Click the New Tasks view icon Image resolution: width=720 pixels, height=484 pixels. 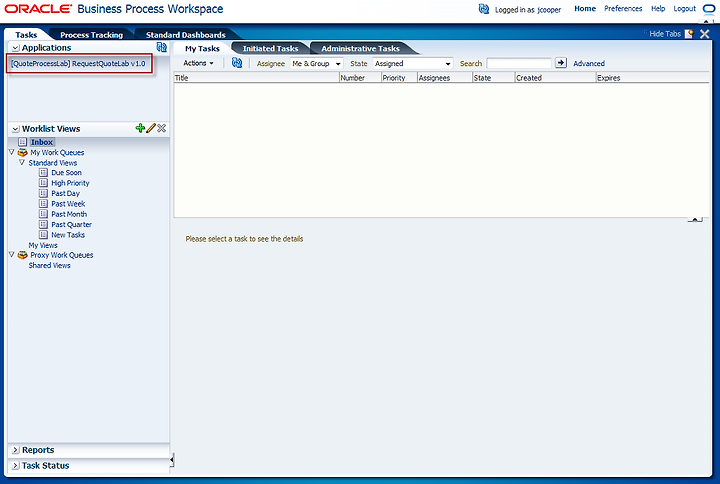tap(43, 235)
